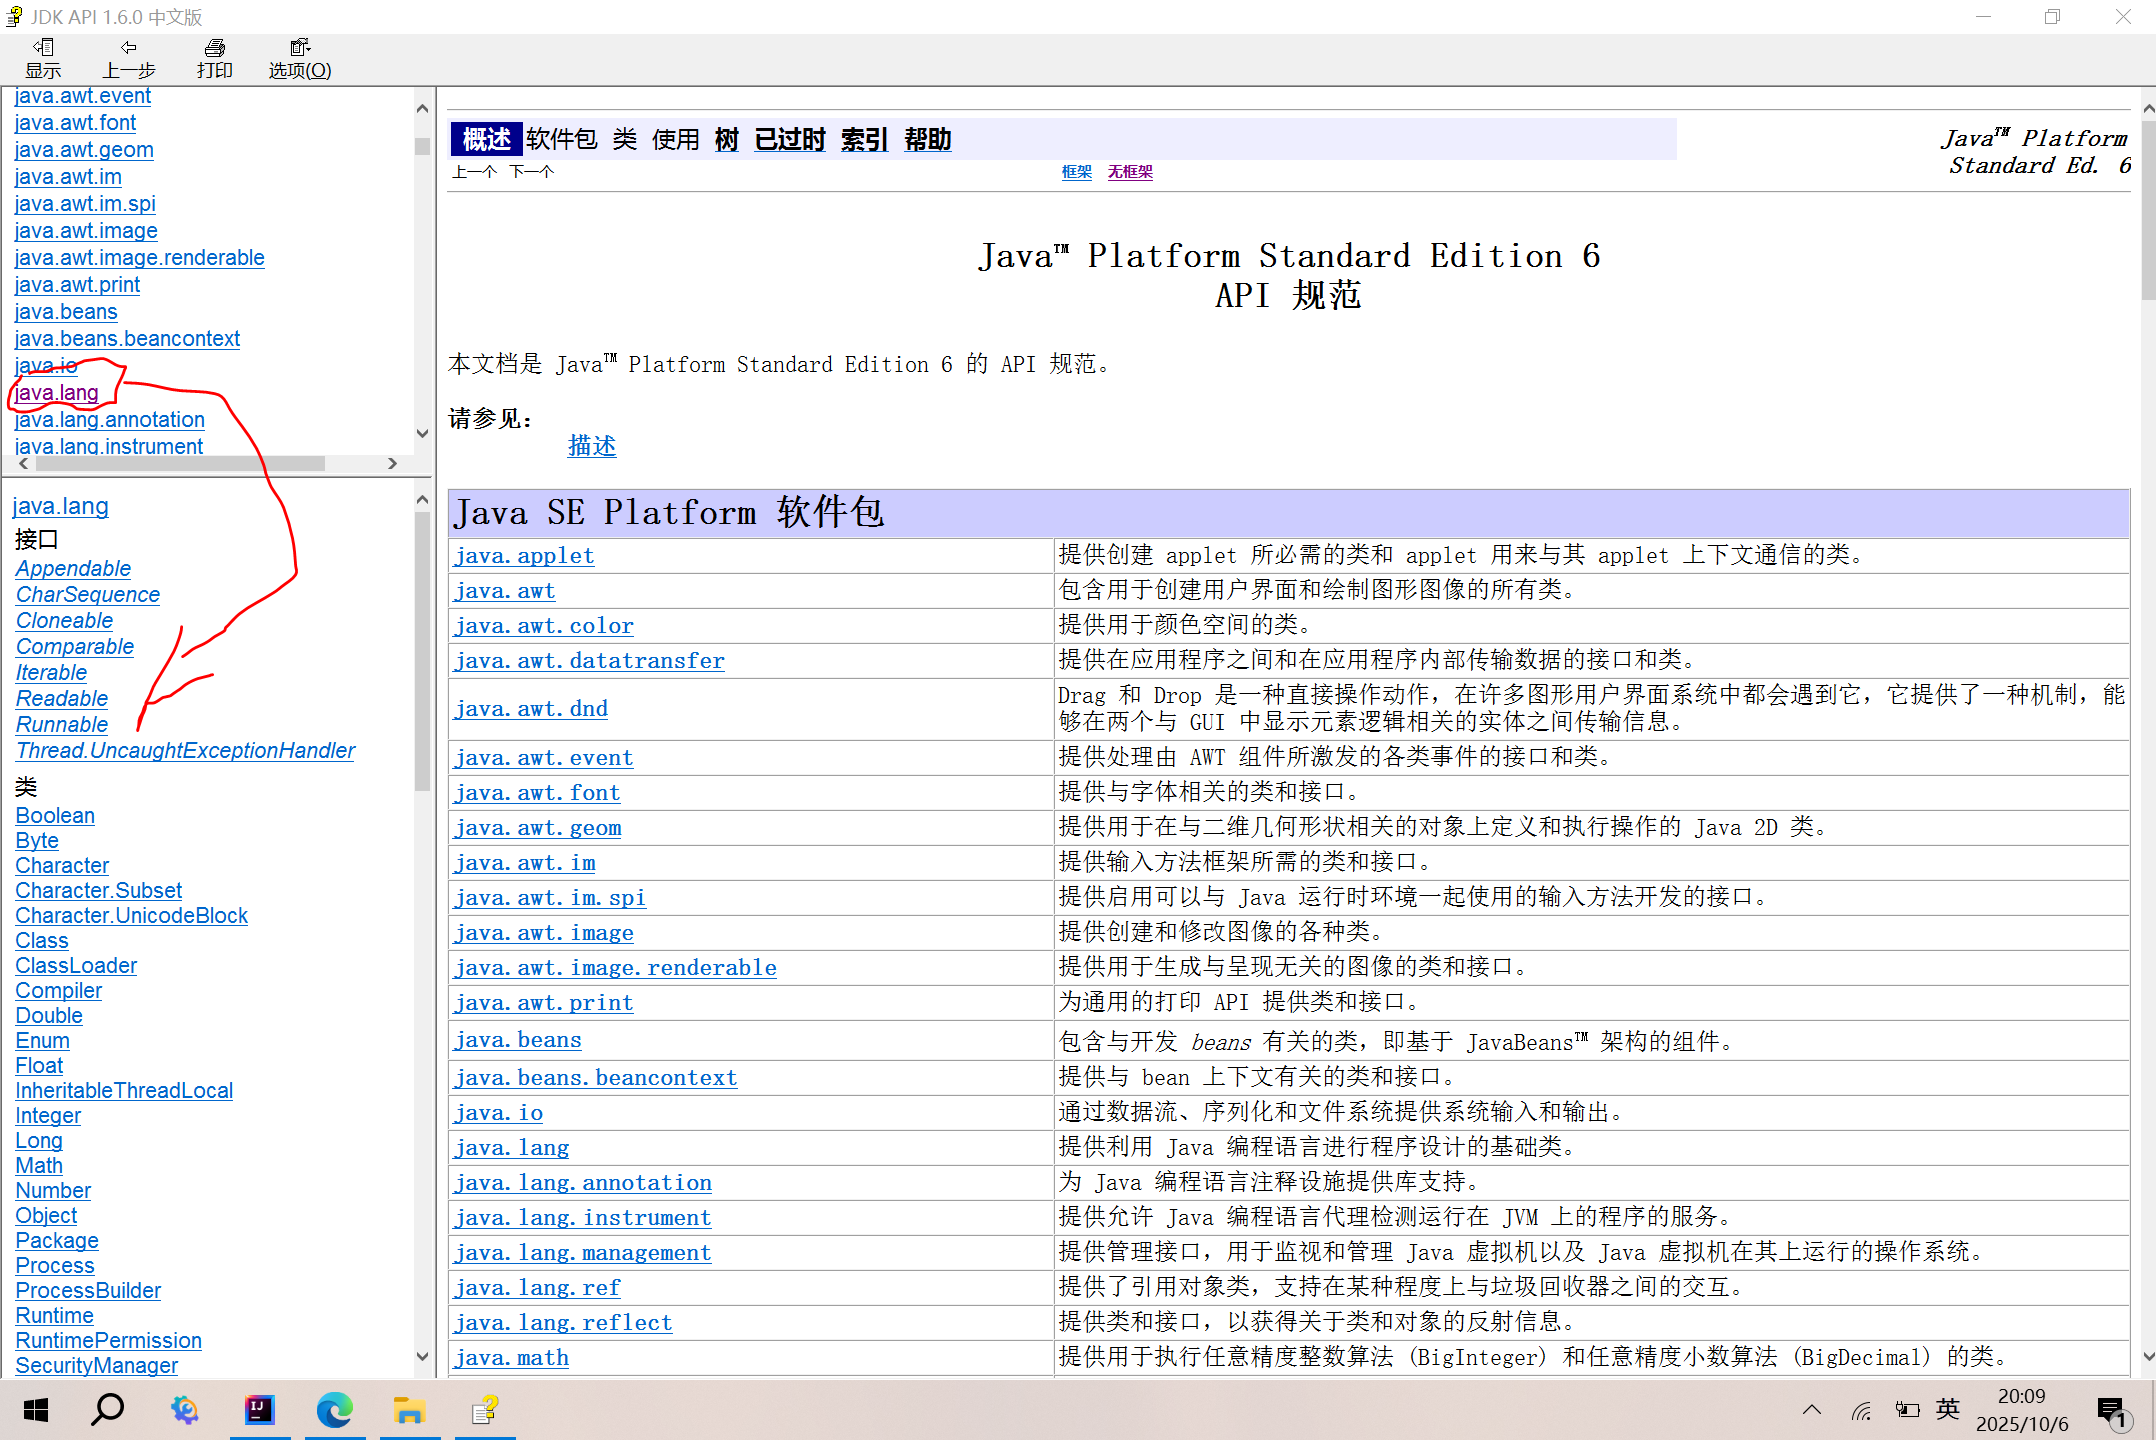2156x1440 pixels.
Task: Click the 显示 (Show) toolbar icon
Action: [x=43, y=58]
